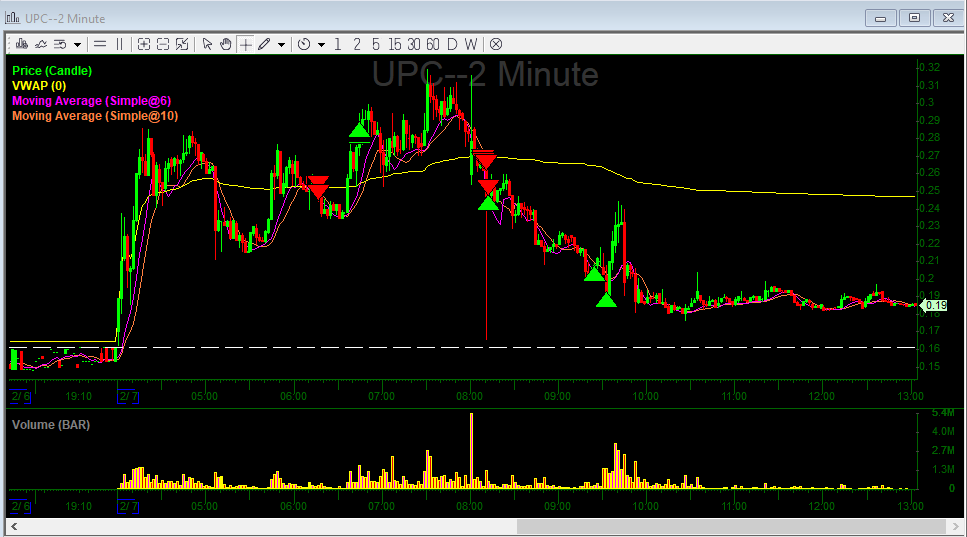Click the scrollbar right arrow
The width and height of the screenshot is (967, 537).
(955, 527)
